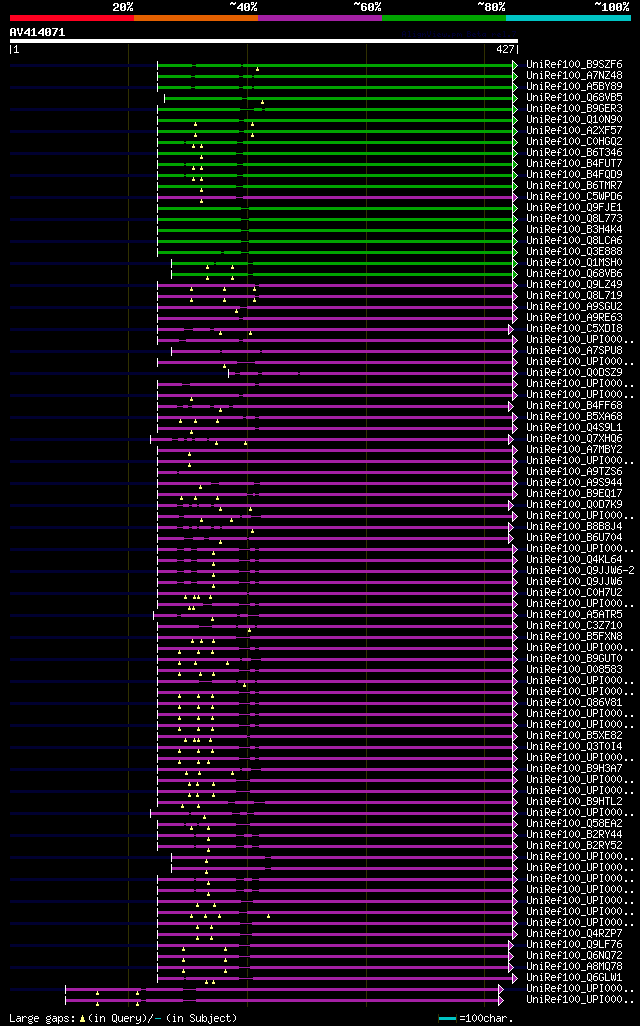Go to the UniRef100_Q4KL64 label
The width and height of the screenshot is (640, 1026).
pyautogui.click(x=574, y=559)
